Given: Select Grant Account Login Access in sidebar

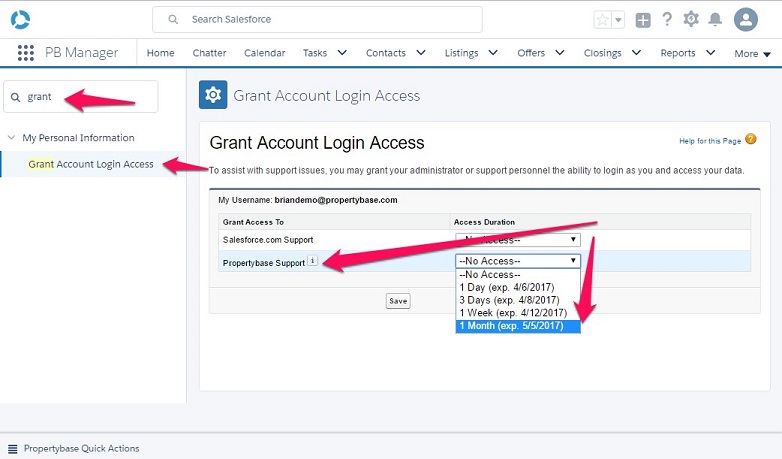Looking at the screenshot, I should pyautogui.click(x=91, y=164).
